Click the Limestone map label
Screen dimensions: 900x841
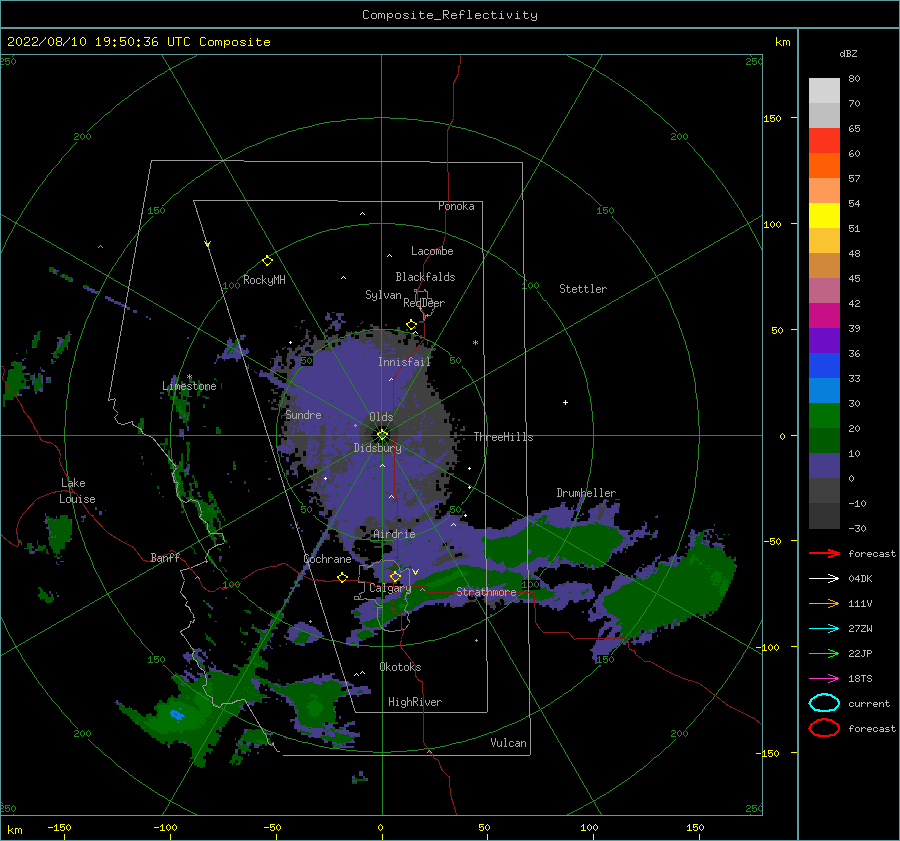[x=189, y=386]
